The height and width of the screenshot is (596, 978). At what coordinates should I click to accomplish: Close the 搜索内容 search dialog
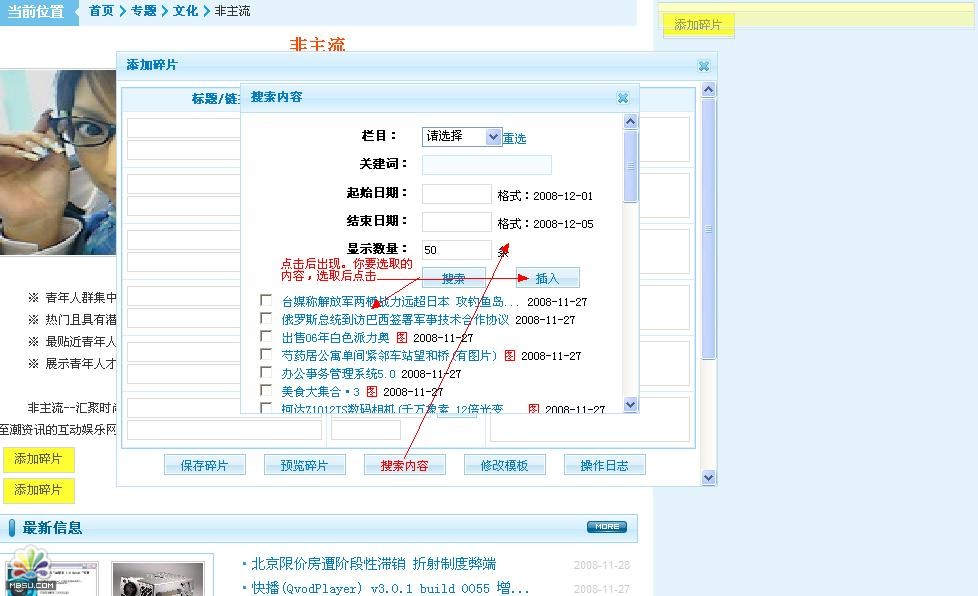(622, 98)
